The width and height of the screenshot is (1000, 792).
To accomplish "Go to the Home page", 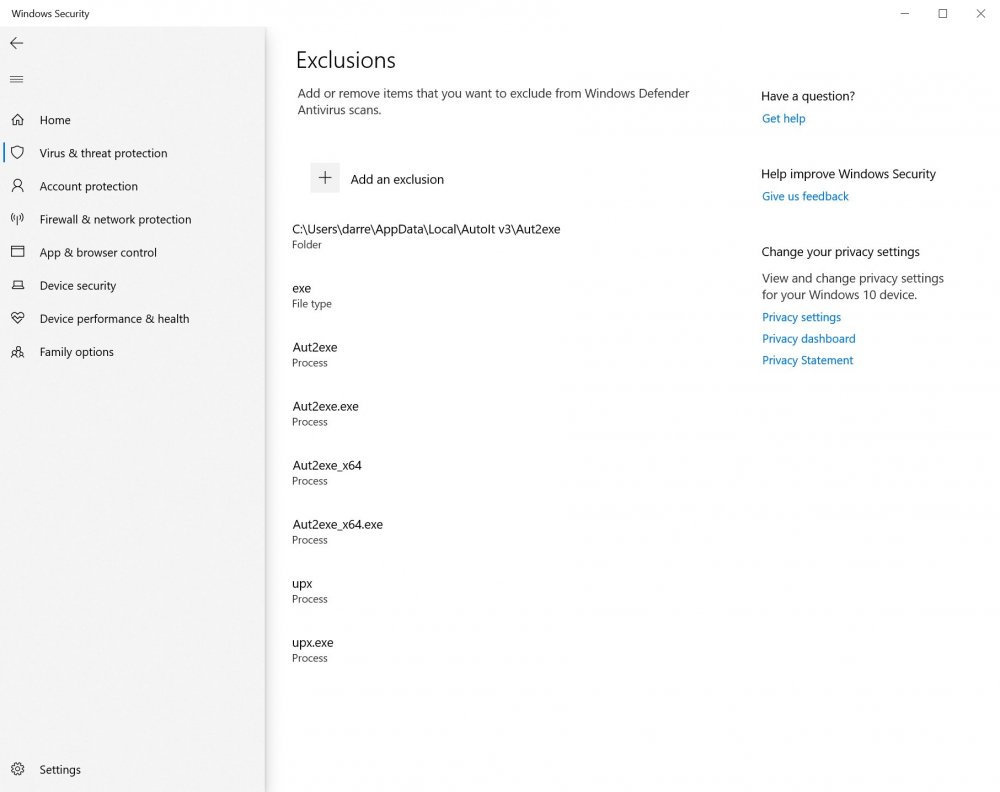I will click(x=55, y=120).
